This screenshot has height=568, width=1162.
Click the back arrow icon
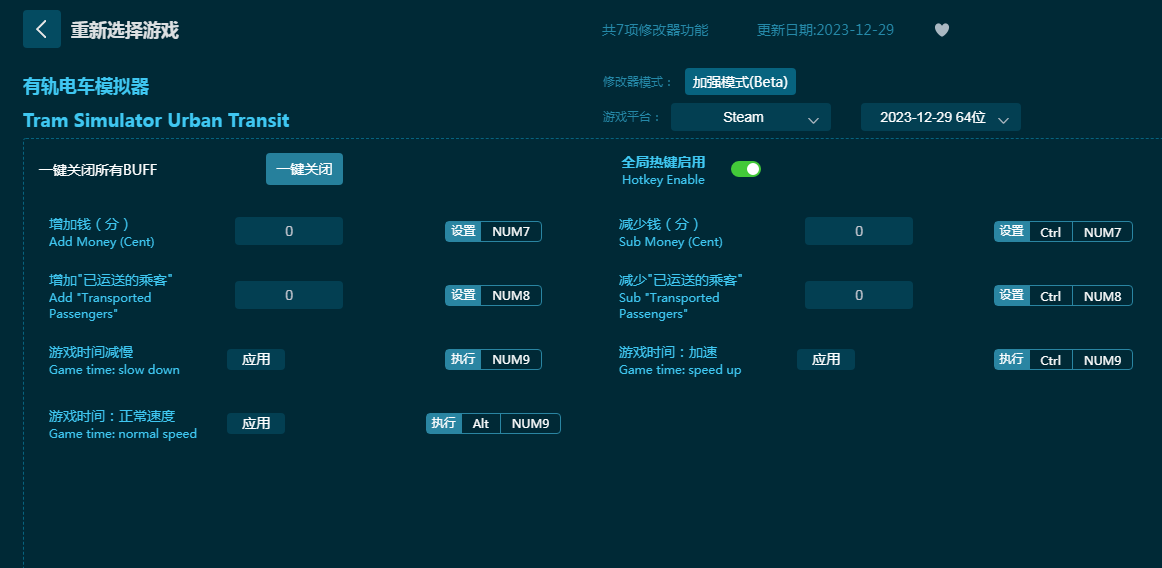(x=41, y=29)
